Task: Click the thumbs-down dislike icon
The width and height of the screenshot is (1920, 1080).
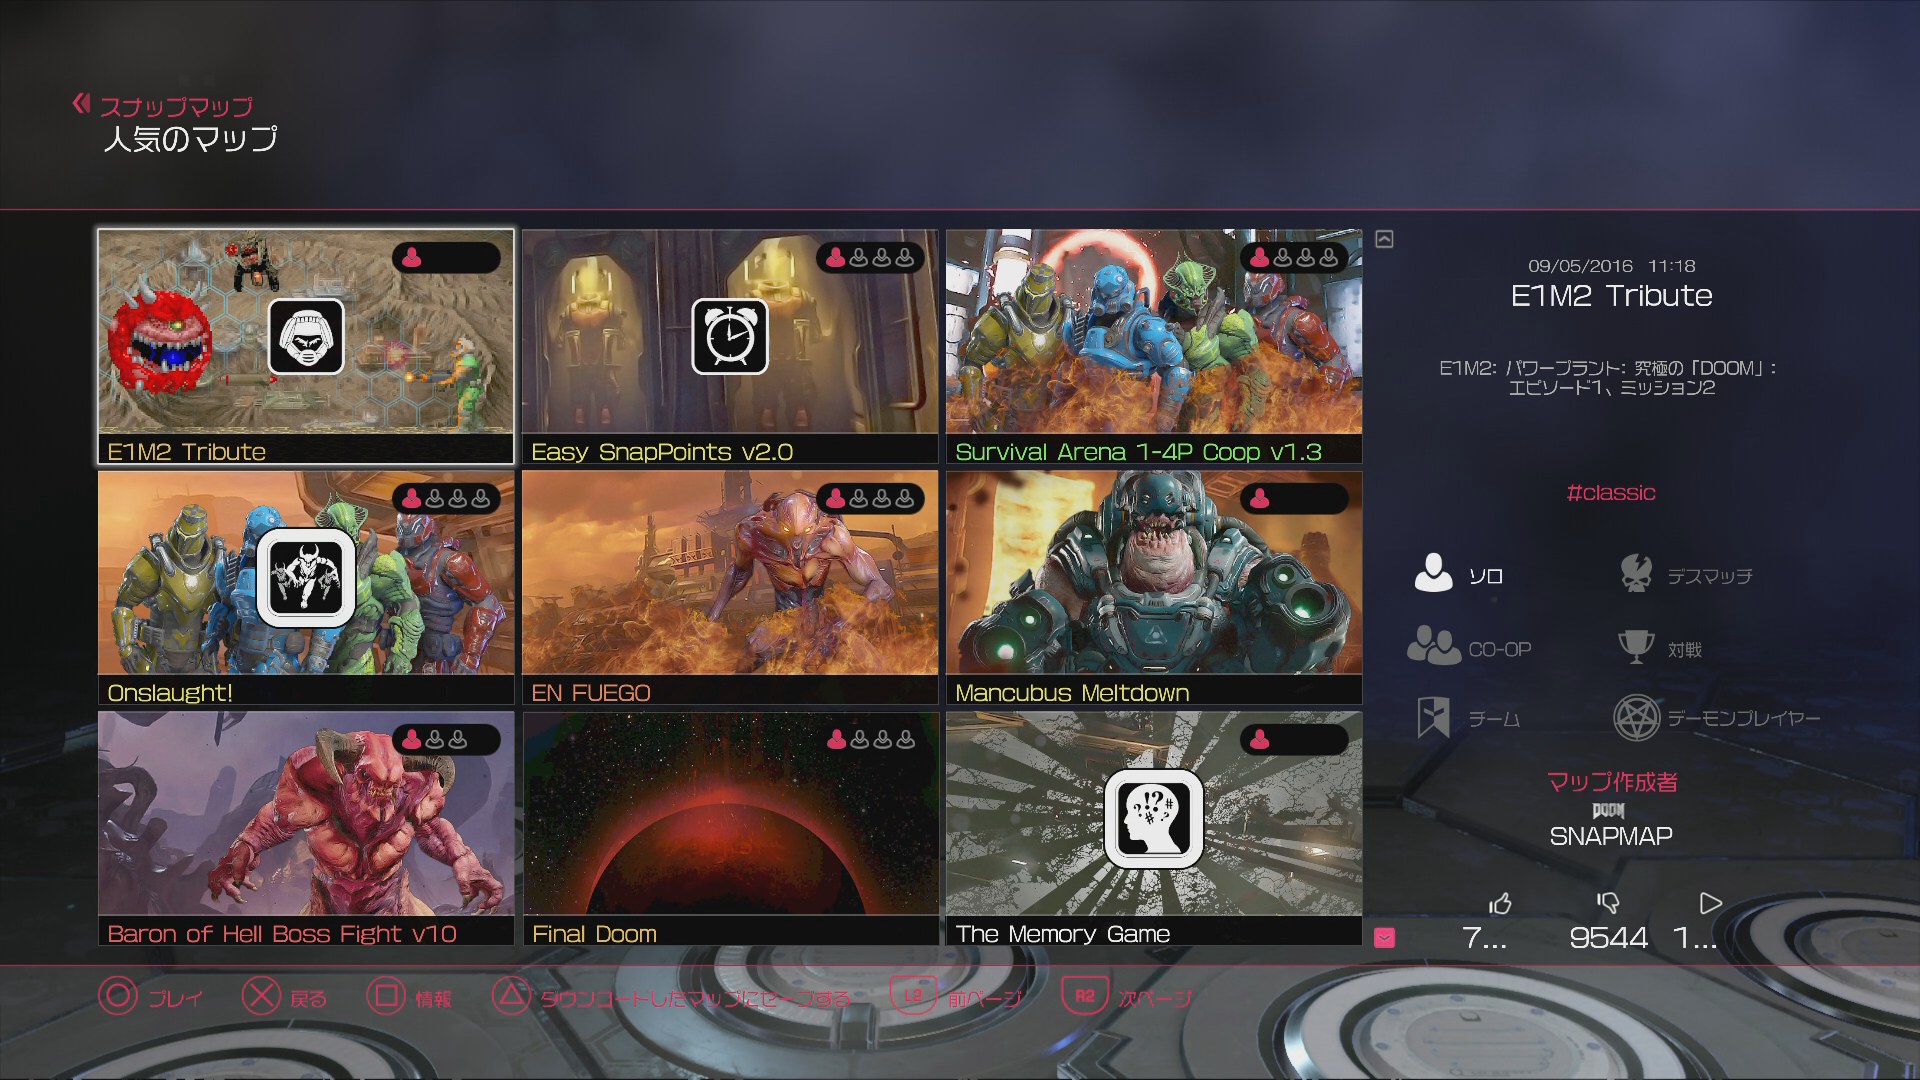Action: click(1608, 903)
